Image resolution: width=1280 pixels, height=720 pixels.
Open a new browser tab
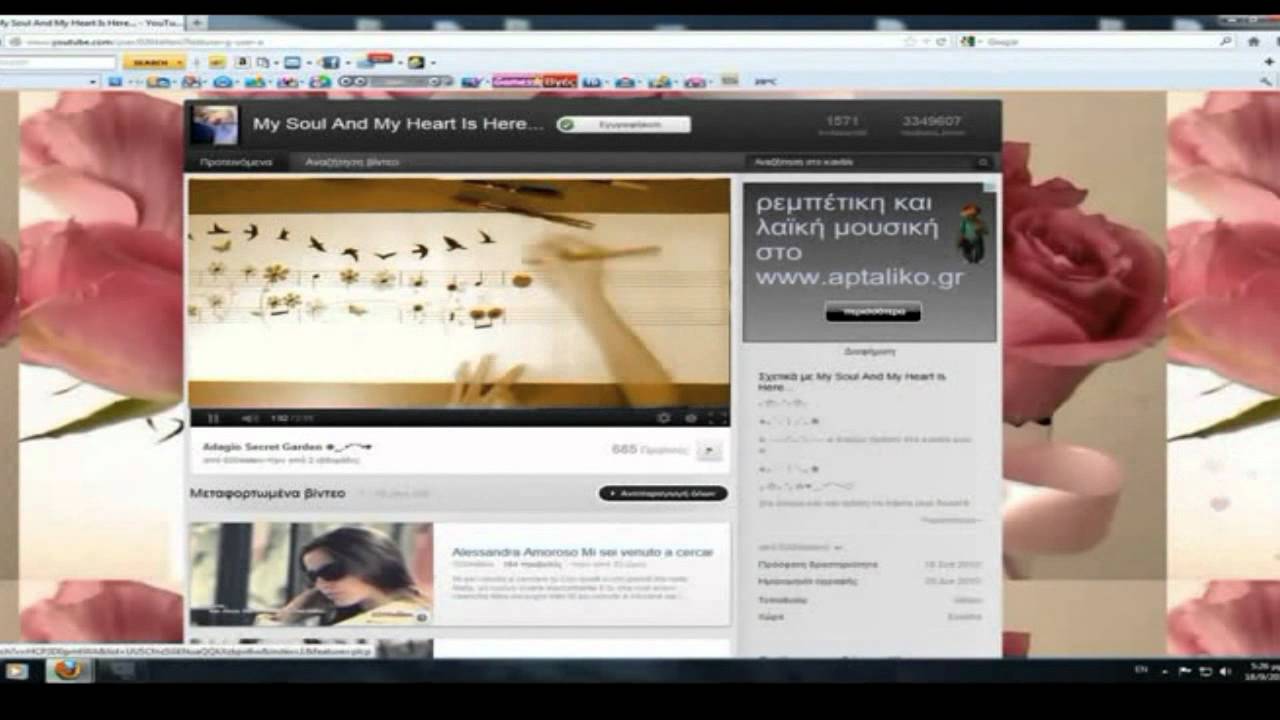coord(197,22)
